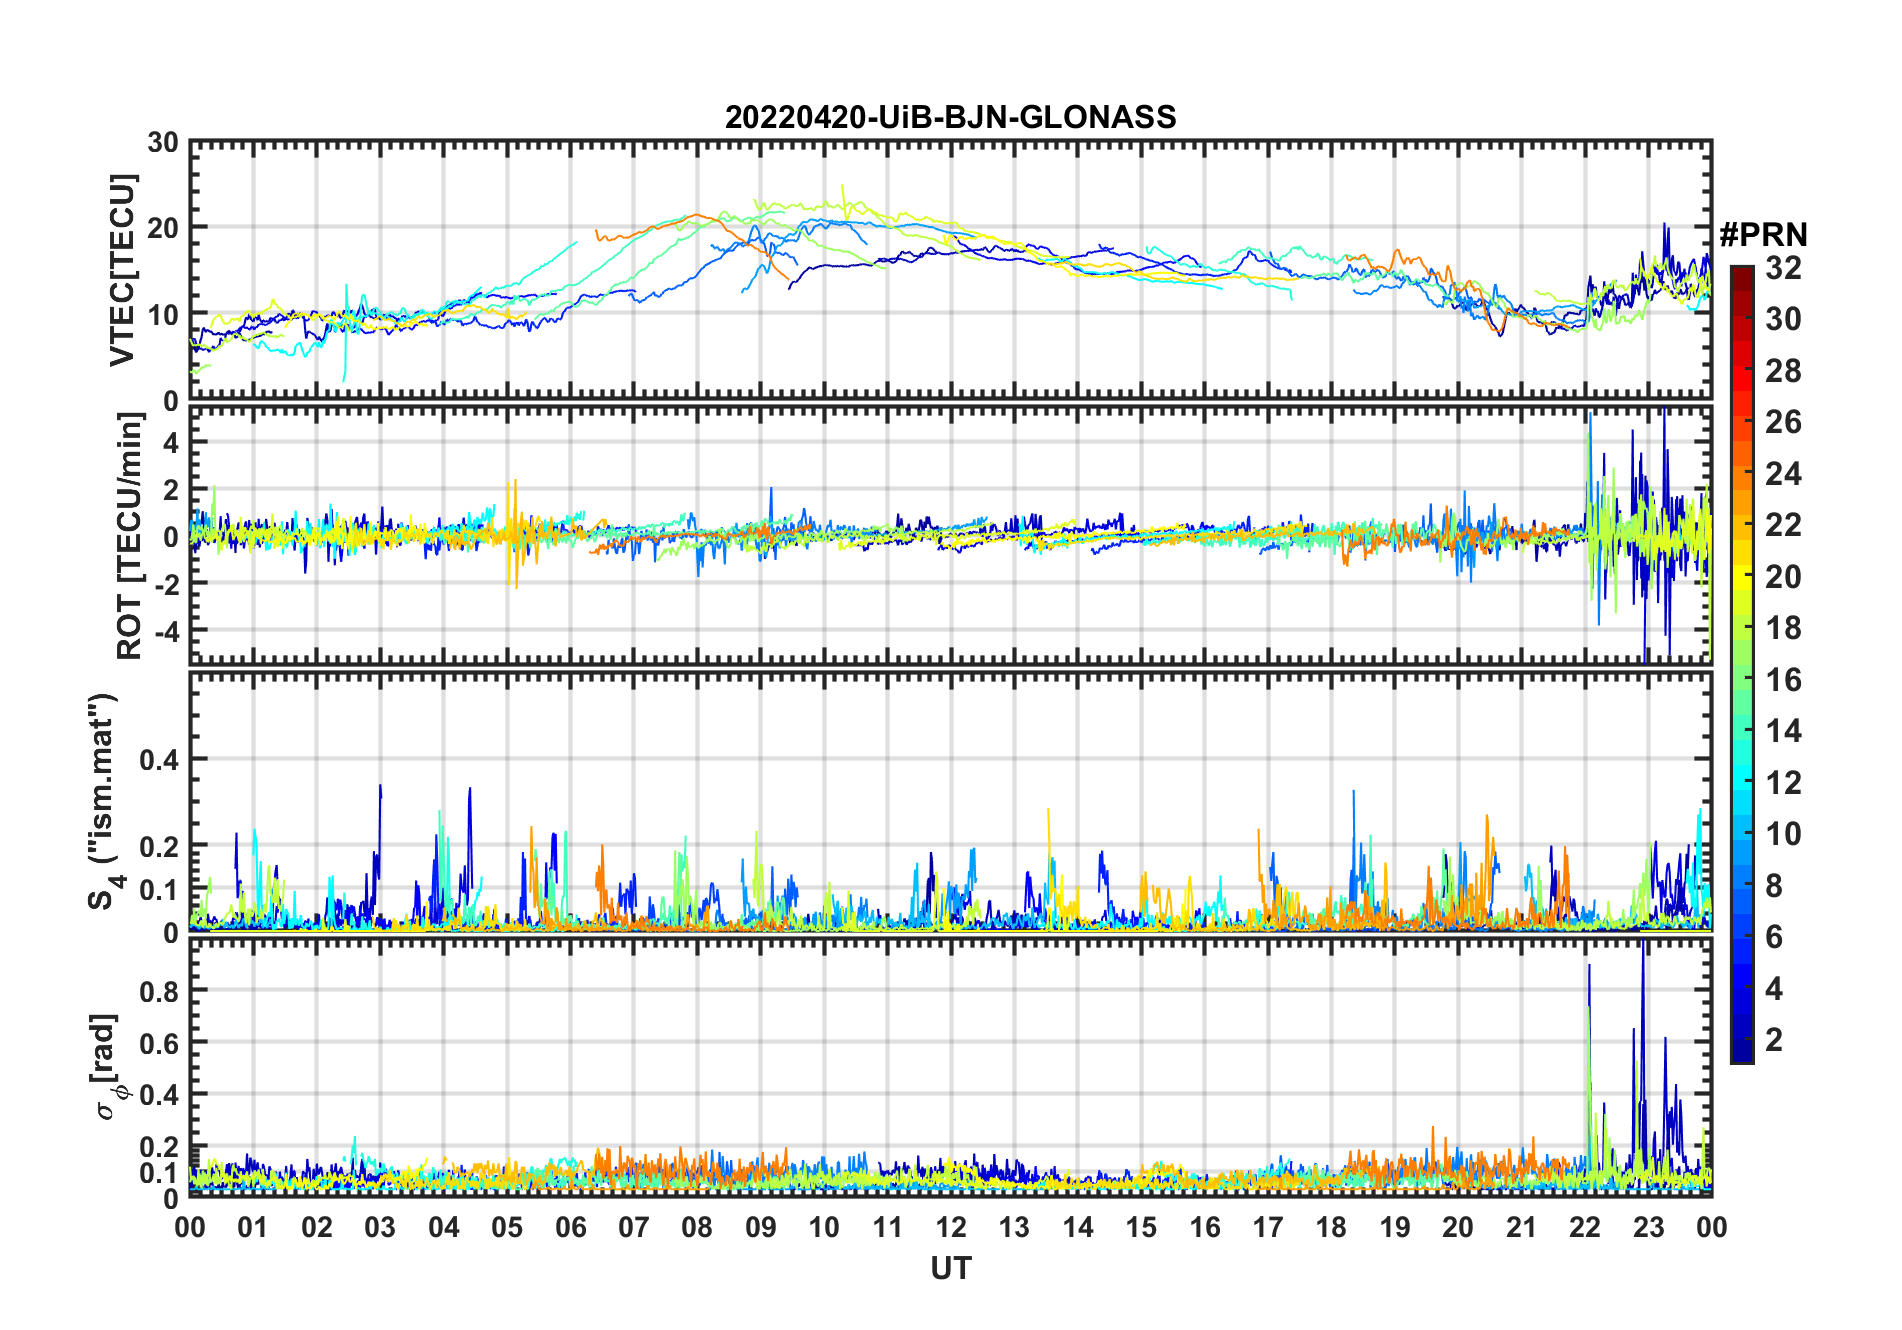Click the 12 hour tick label on the UT axis
The height and width of the screenshot is (1330, 1902).
click(x=950, y=1227)
